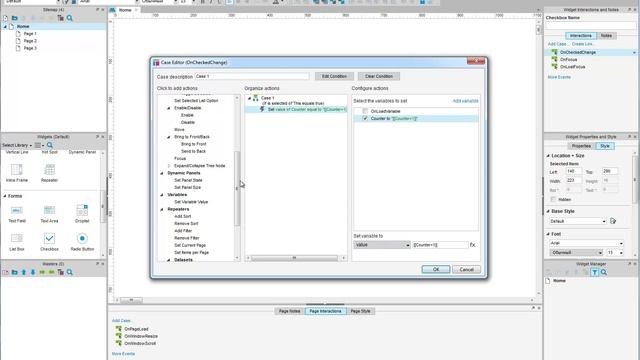Open the Base Style Default dropdown
Viewport: 640px width, 360px height.
(x=578, y=221)
